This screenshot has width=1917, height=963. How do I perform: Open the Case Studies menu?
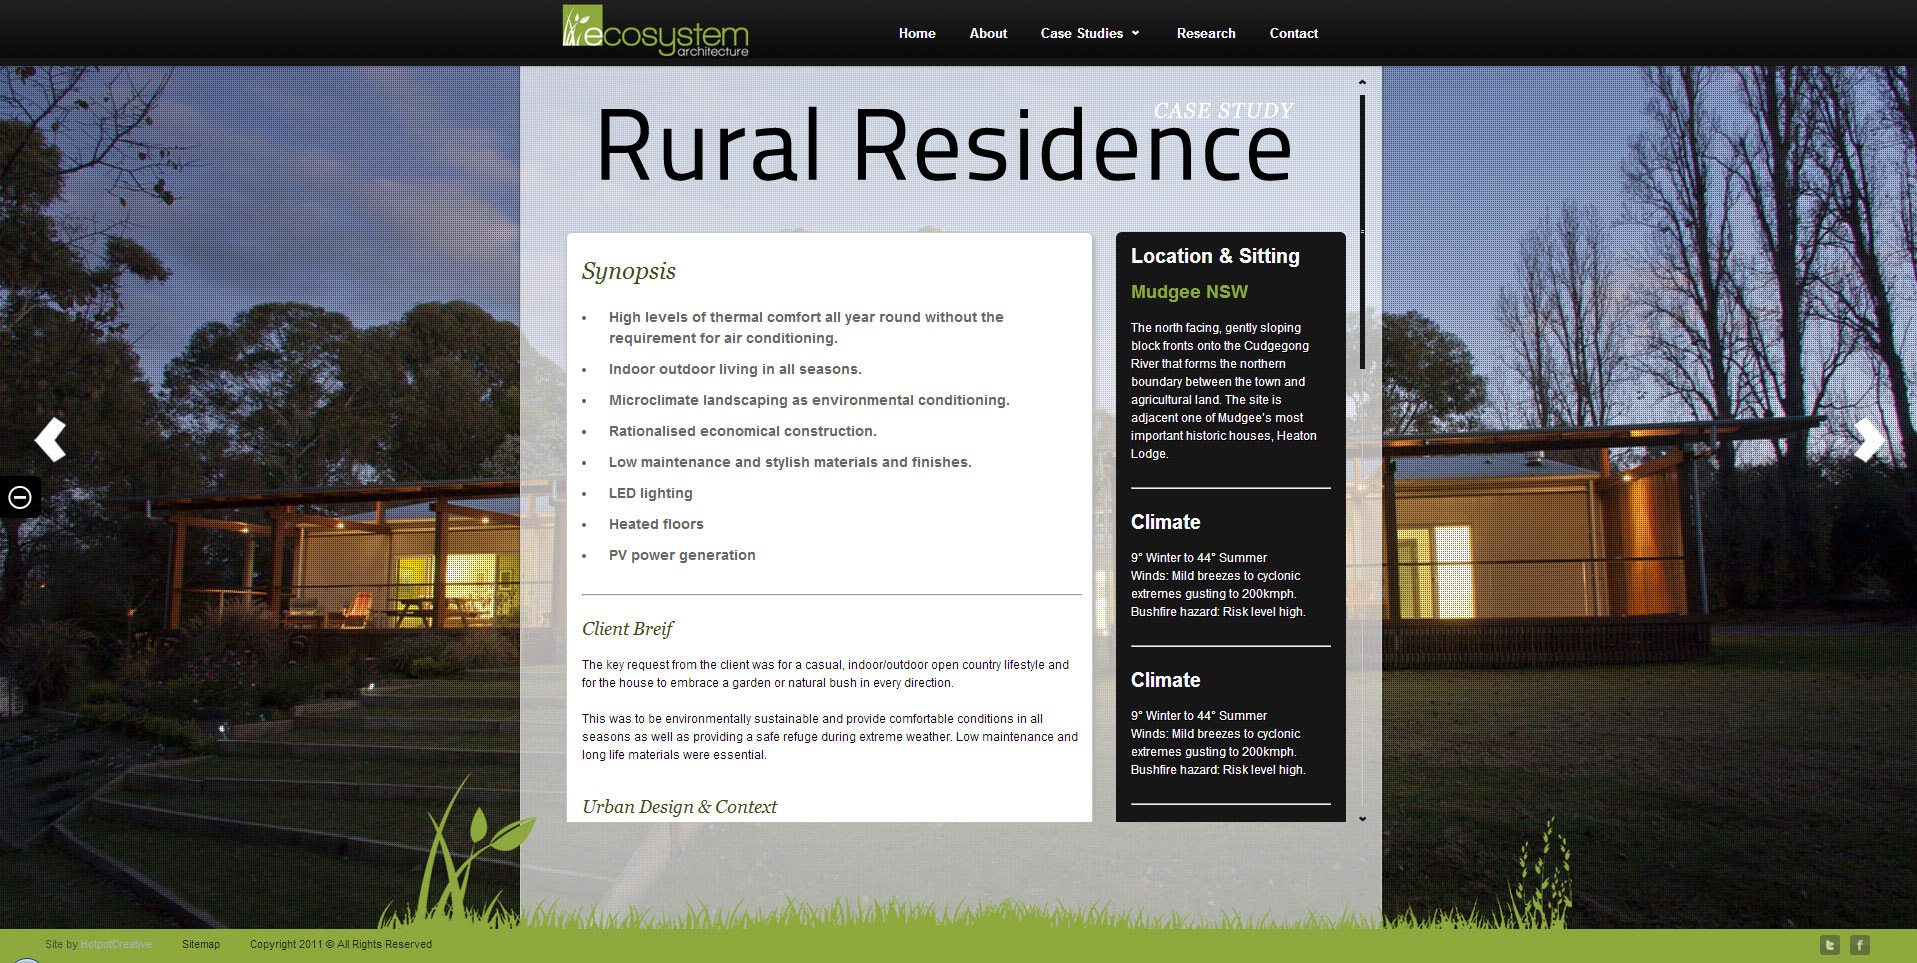click(x=1081, y=33)
